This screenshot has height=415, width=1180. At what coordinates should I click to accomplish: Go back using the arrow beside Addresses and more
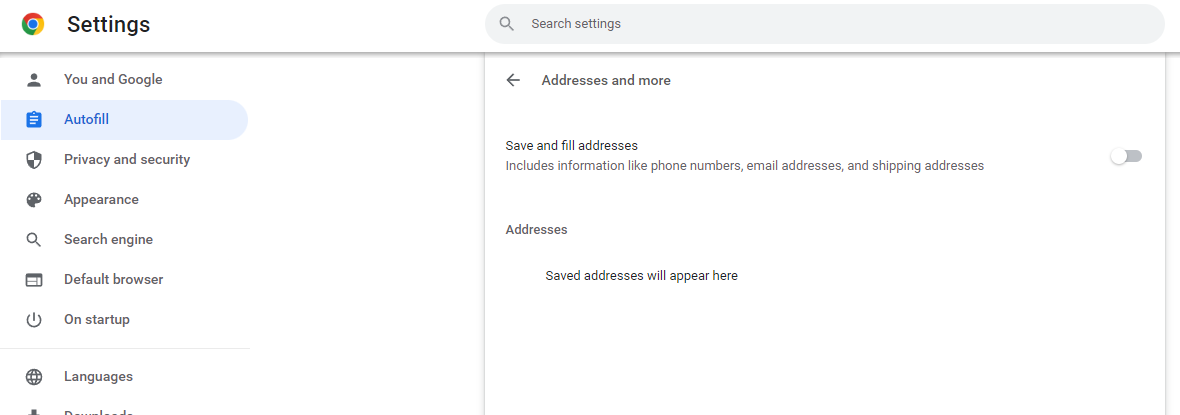(513, 80)
